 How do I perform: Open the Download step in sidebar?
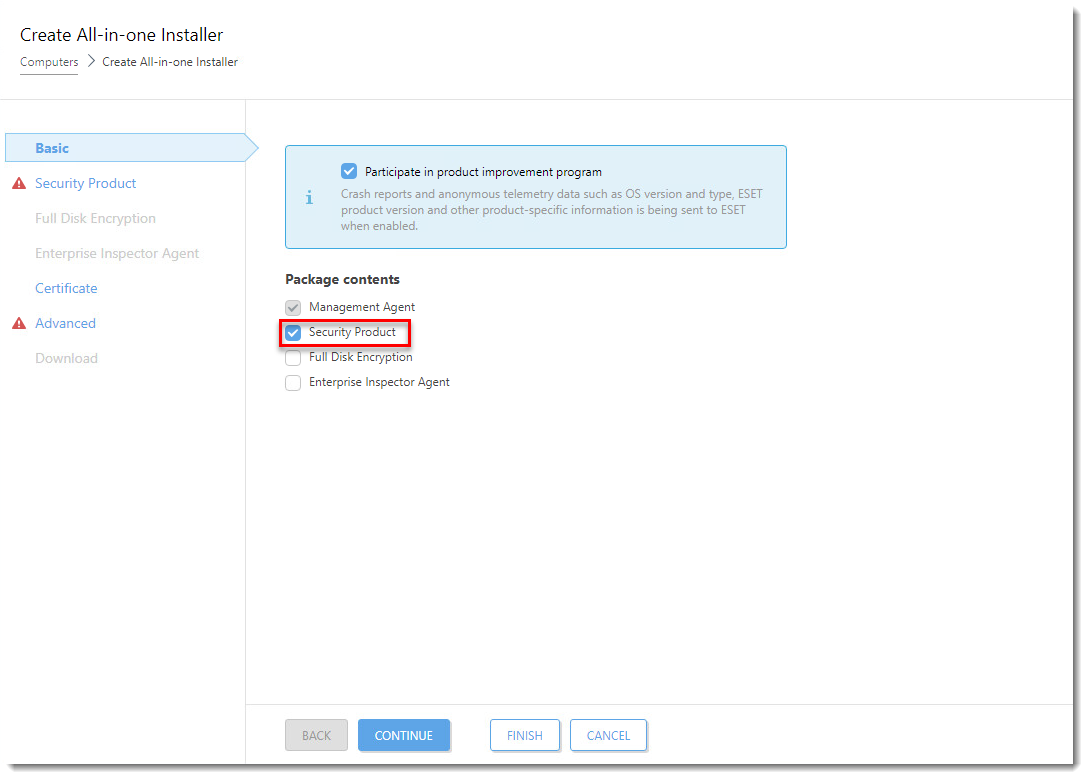(x=66, y=359)
